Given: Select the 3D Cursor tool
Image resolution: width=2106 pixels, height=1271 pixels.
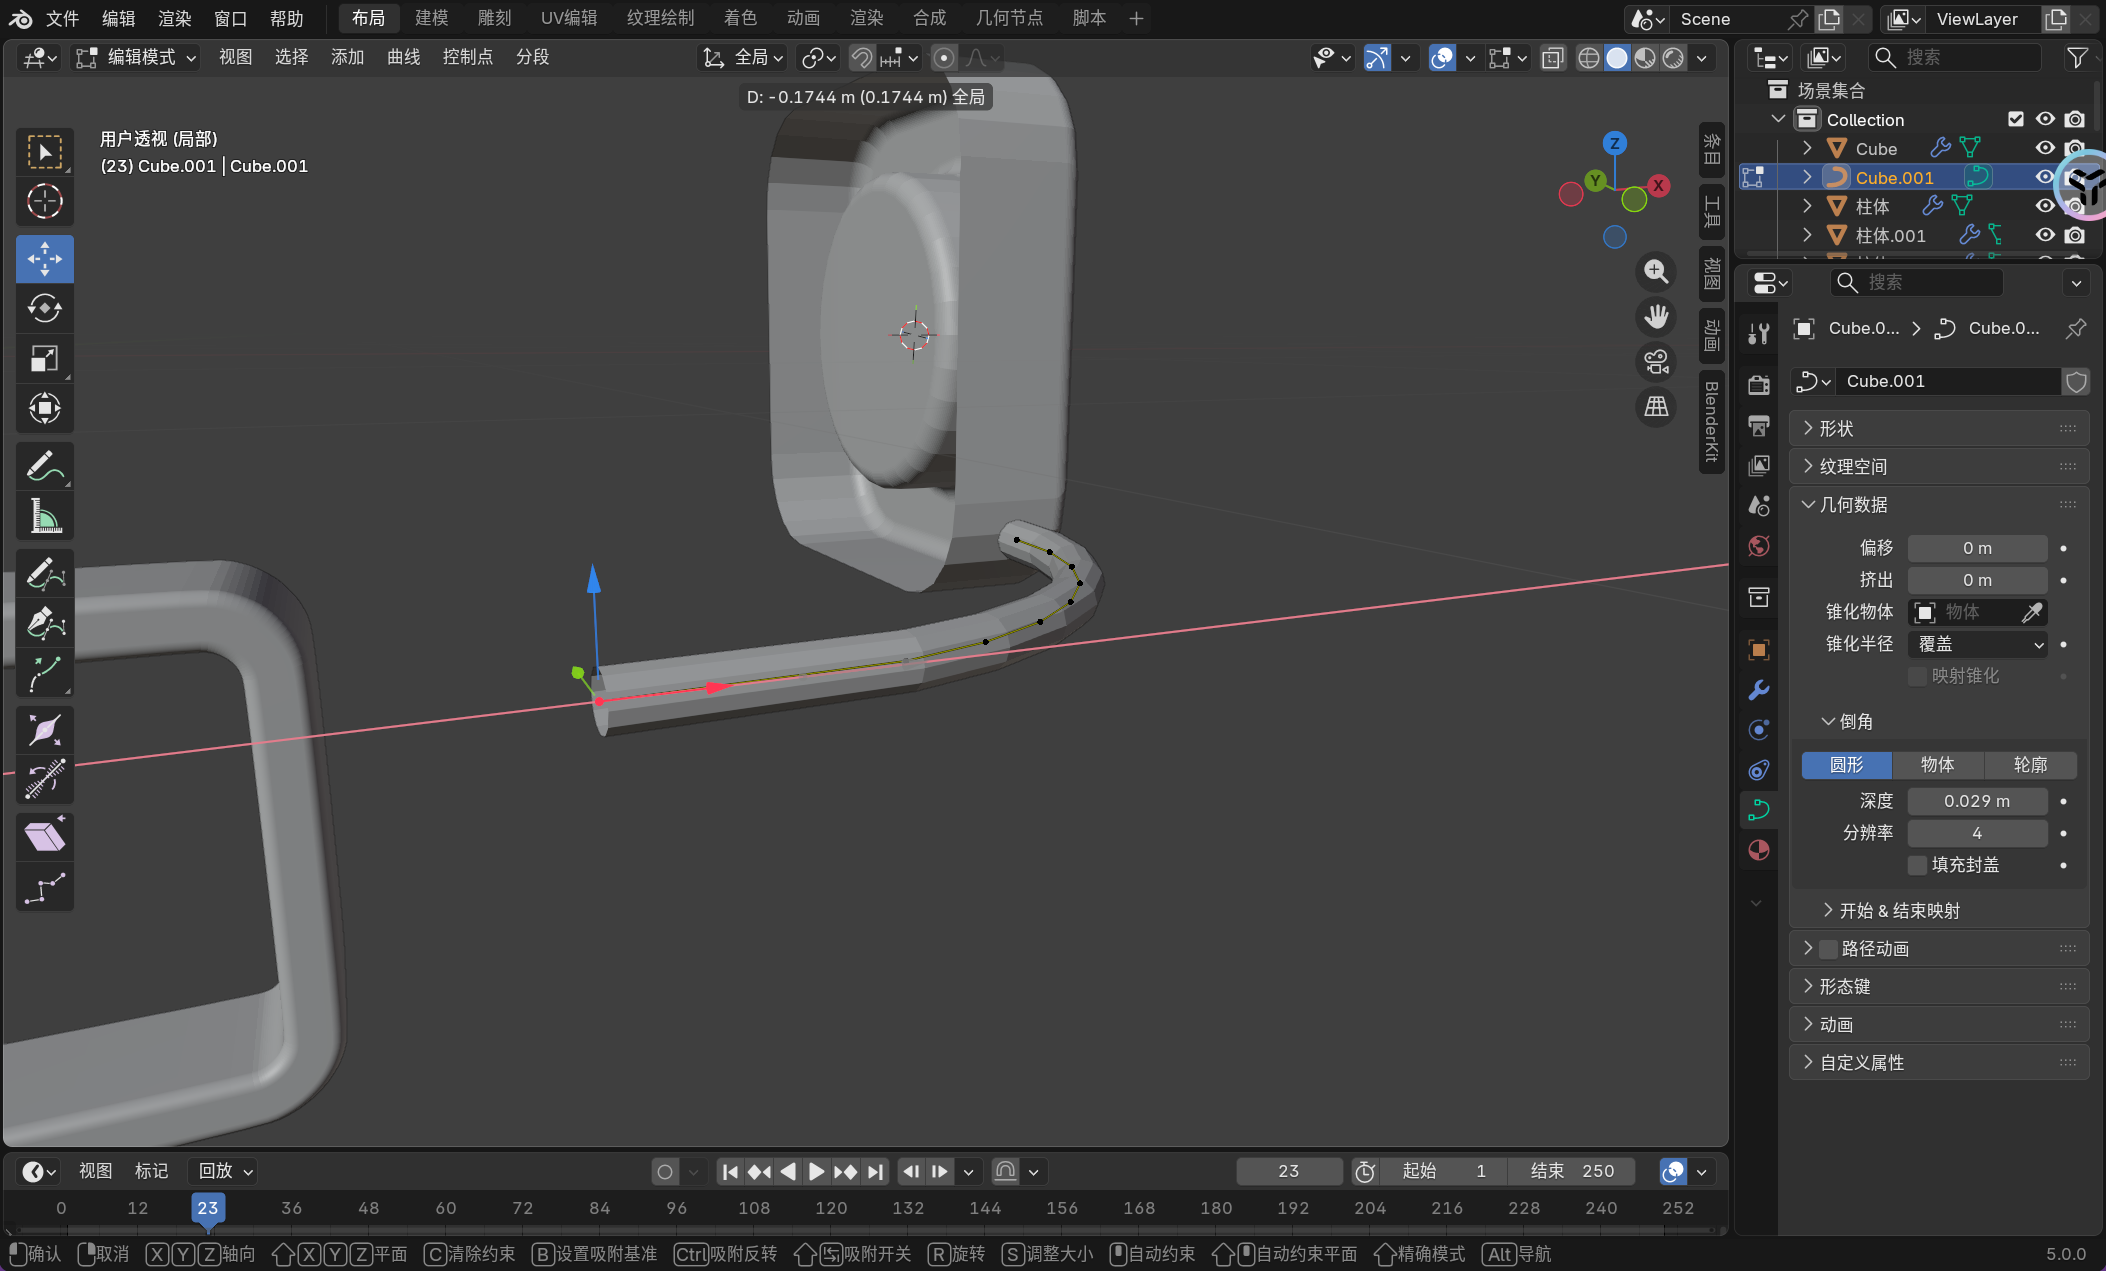Looking at the screenshot, I should point(44,202).
